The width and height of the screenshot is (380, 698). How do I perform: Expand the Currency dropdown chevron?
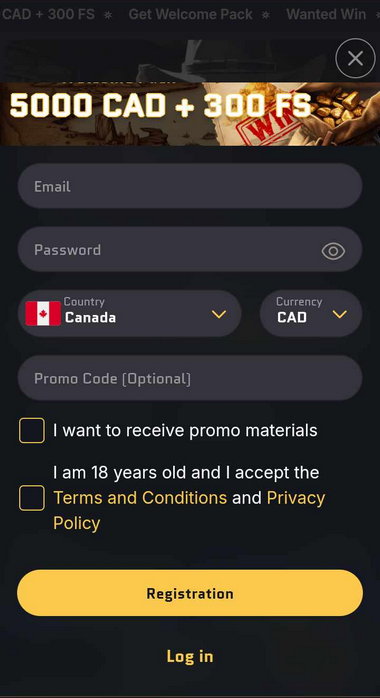(340, 314)
